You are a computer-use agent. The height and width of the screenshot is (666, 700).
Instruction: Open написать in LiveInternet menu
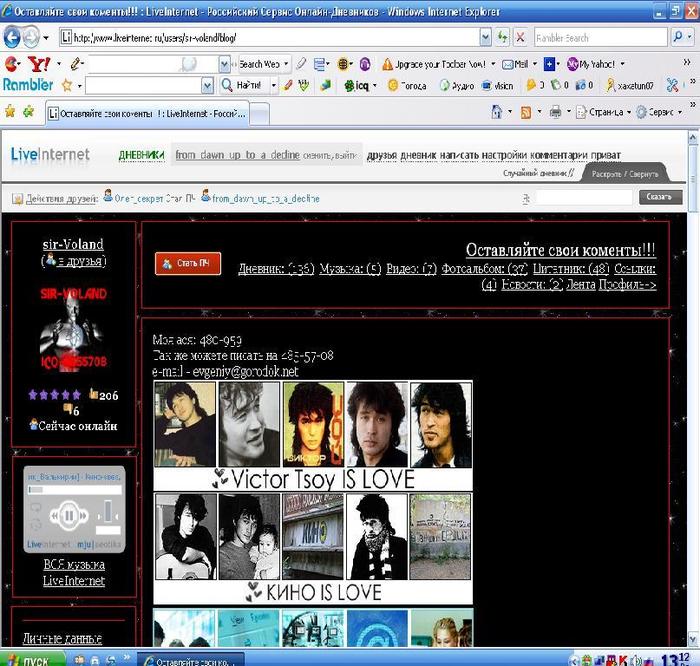[459, 155]
